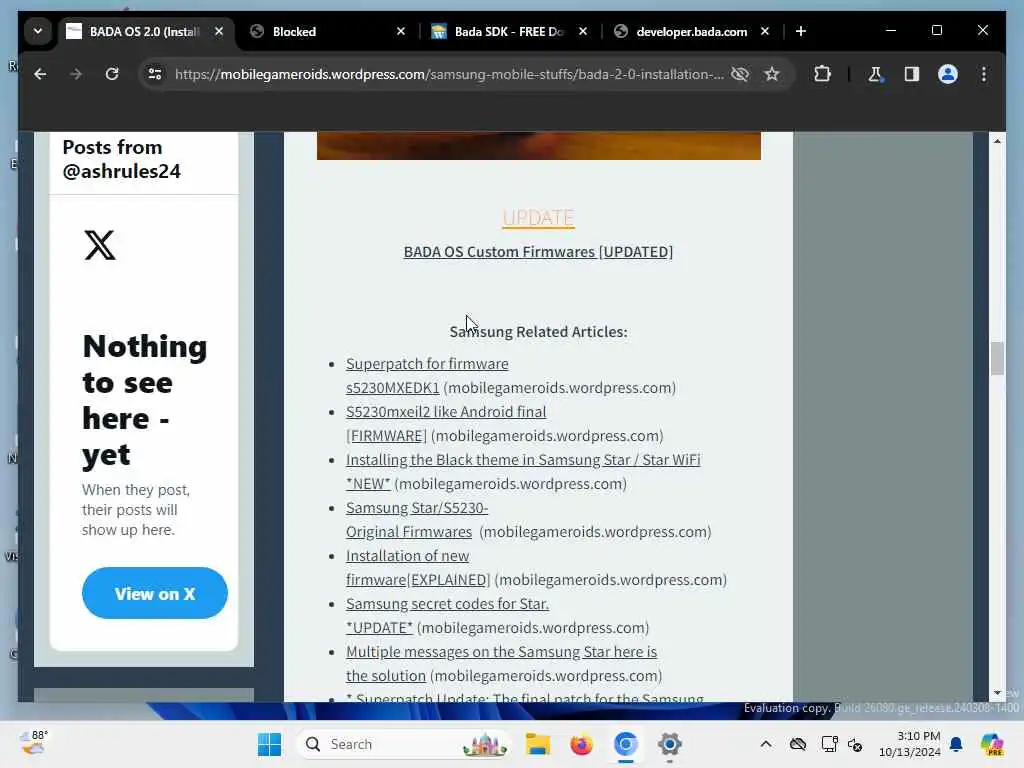
Task: Click the X logo in sidebar widget
Action: 100,245
